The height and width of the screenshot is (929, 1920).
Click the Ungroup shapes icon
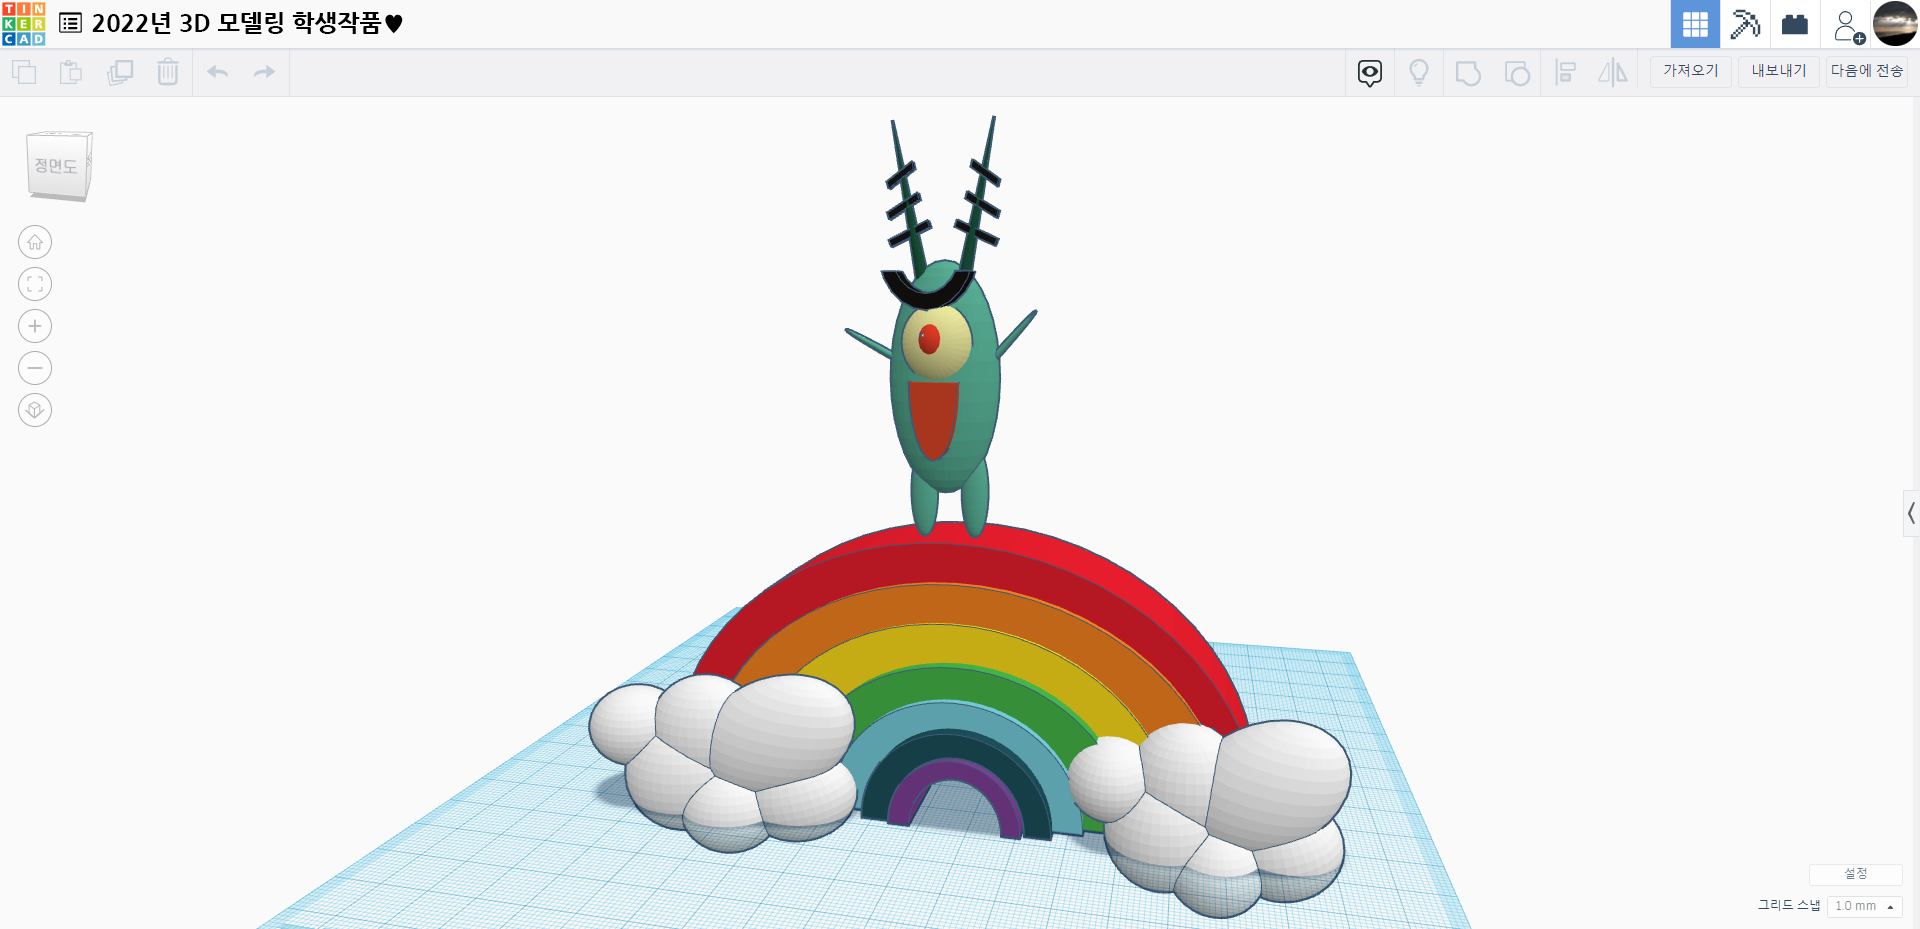[x=1517, y=72]
